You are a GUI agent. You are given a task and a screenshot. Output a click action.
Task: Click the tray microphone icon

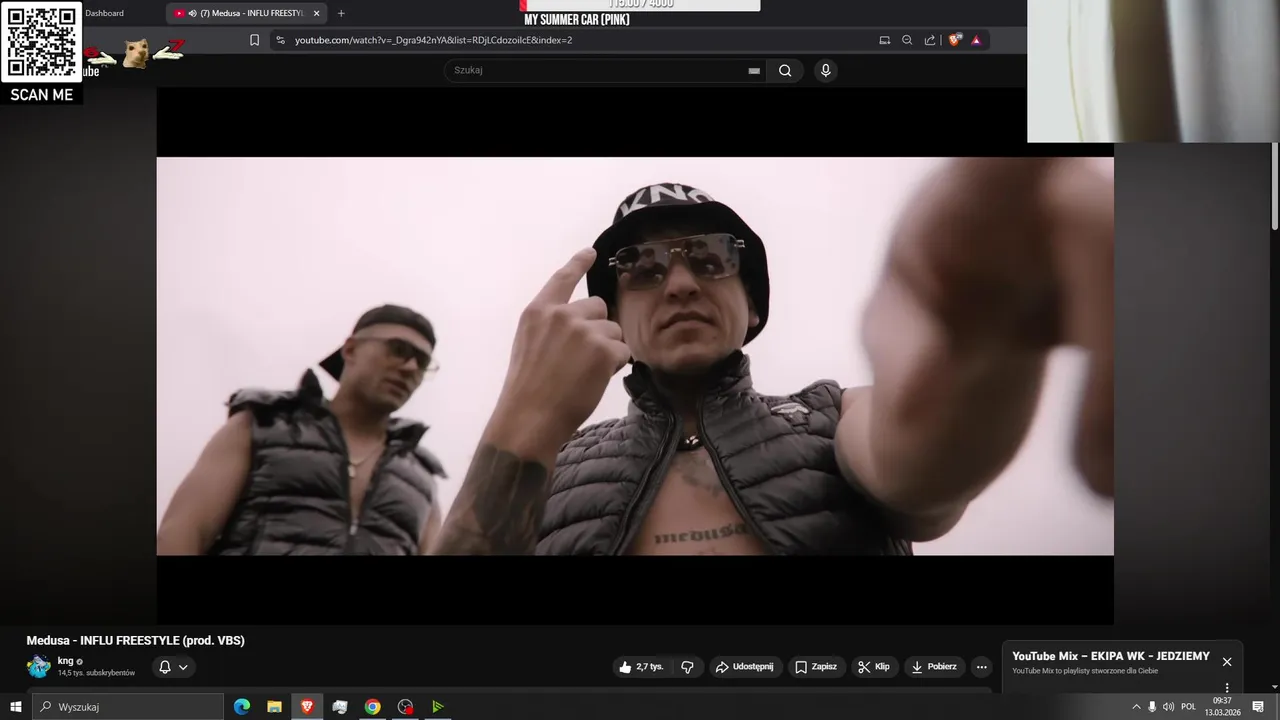click(x=1152, y=707)
